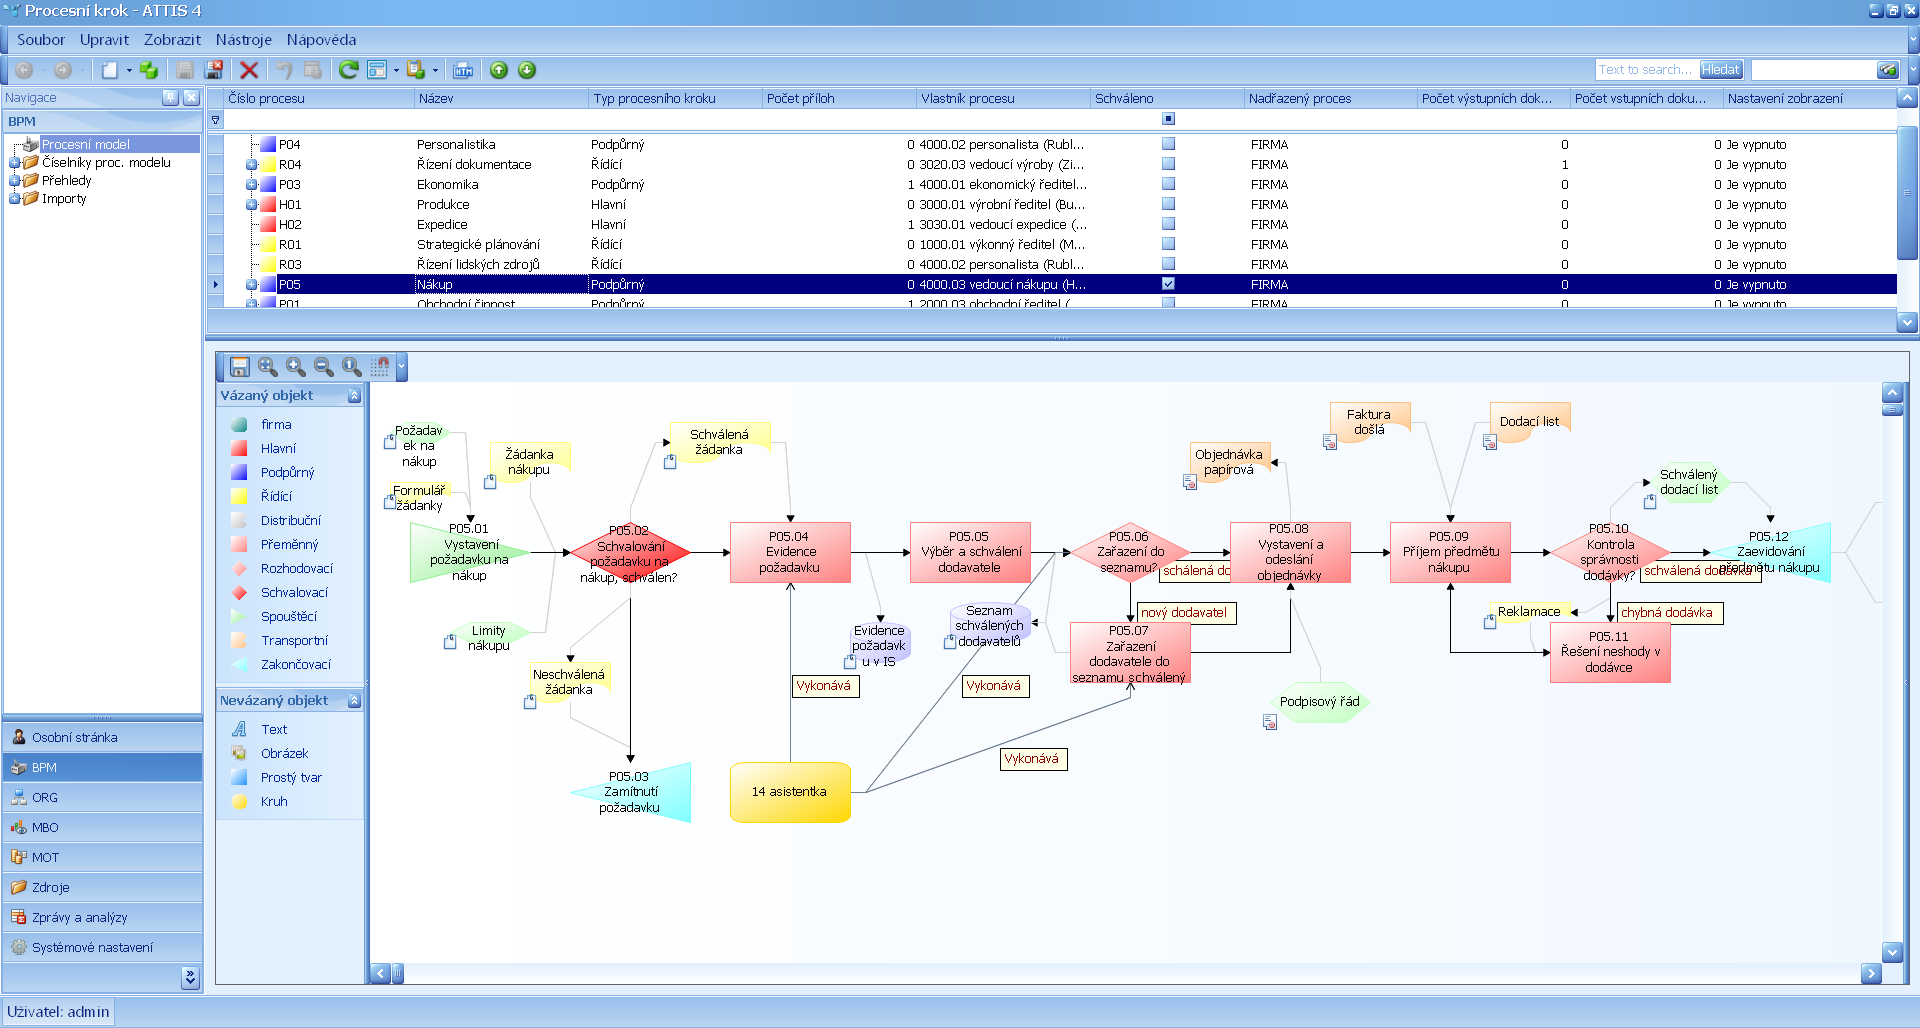This screenshot has width=1920, height=1028.
Task: Collapse the Nevázaný objekt panel
Action: (354, 701)
